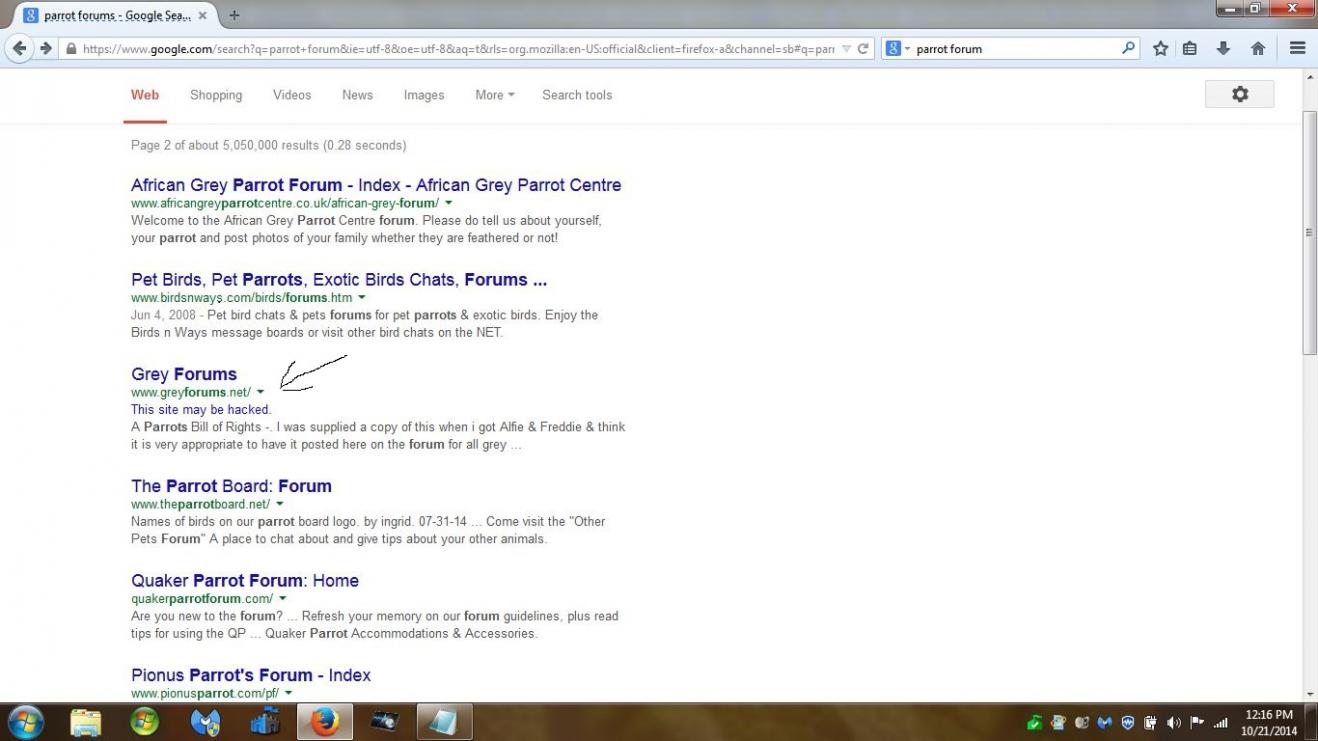Open the Firefox hamburger menu
This screenshot has height=741, width=1318.
[1297, 48]
